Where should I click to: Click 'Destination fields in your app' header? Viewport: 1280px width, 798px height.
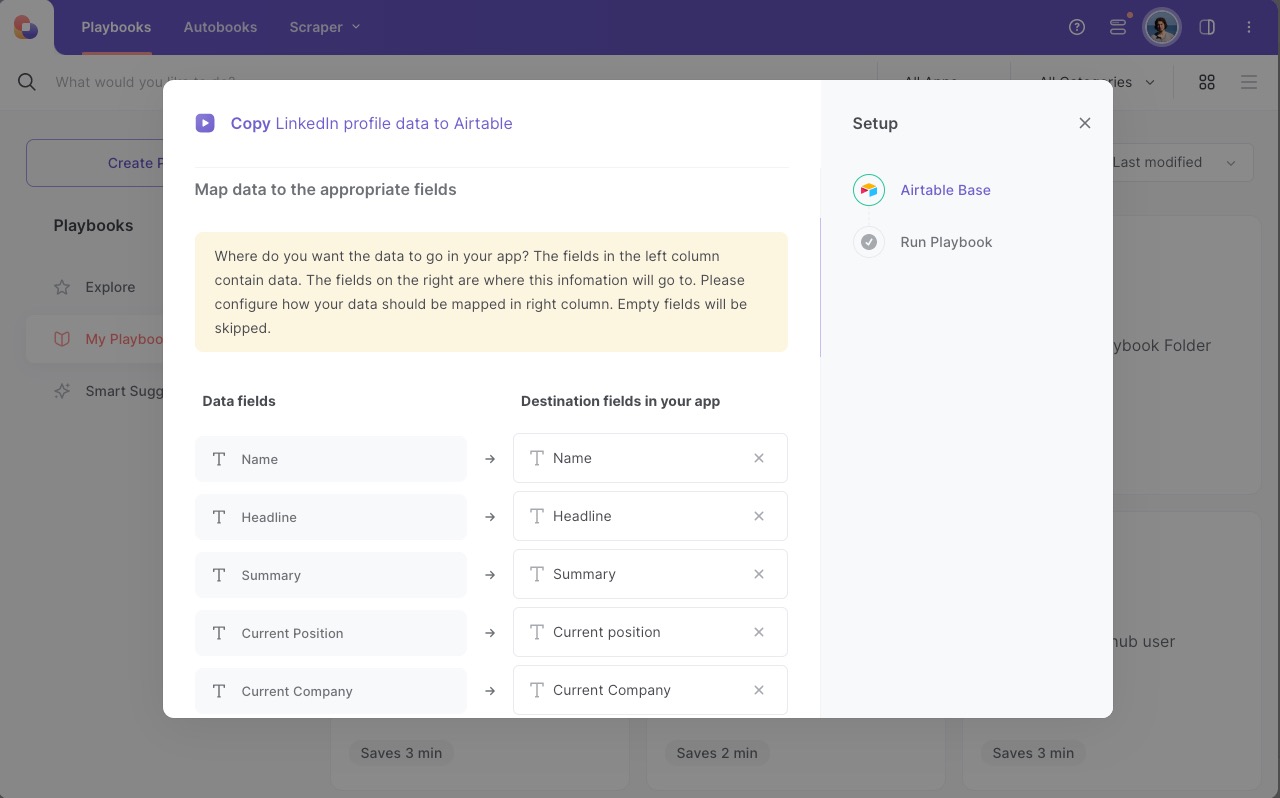(x=620, y=401)
